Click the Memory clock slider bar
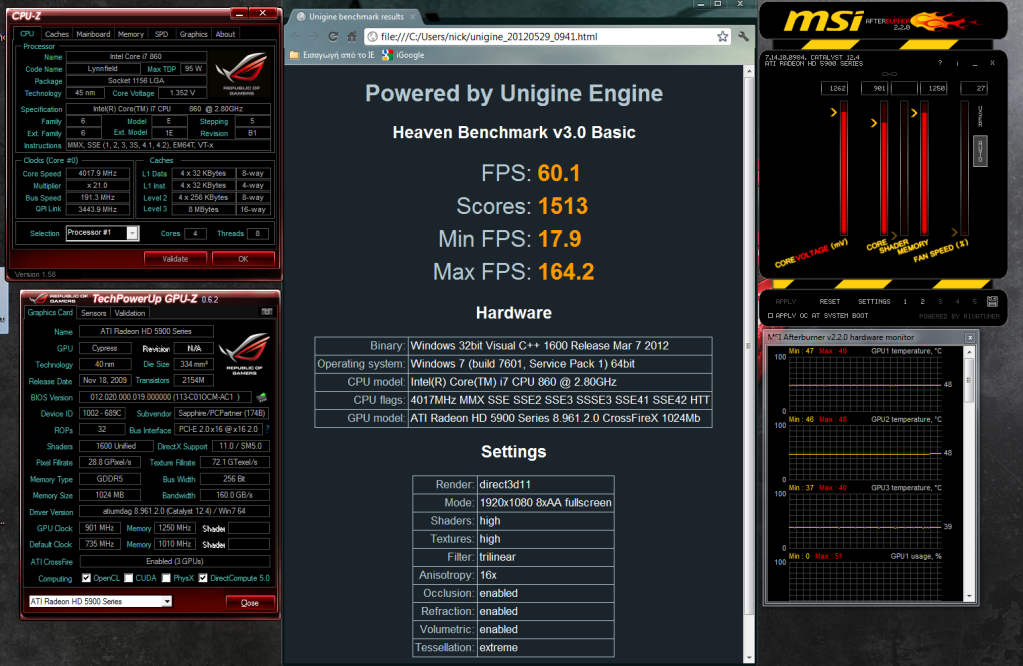1023x666 pixels. point(924,168)
